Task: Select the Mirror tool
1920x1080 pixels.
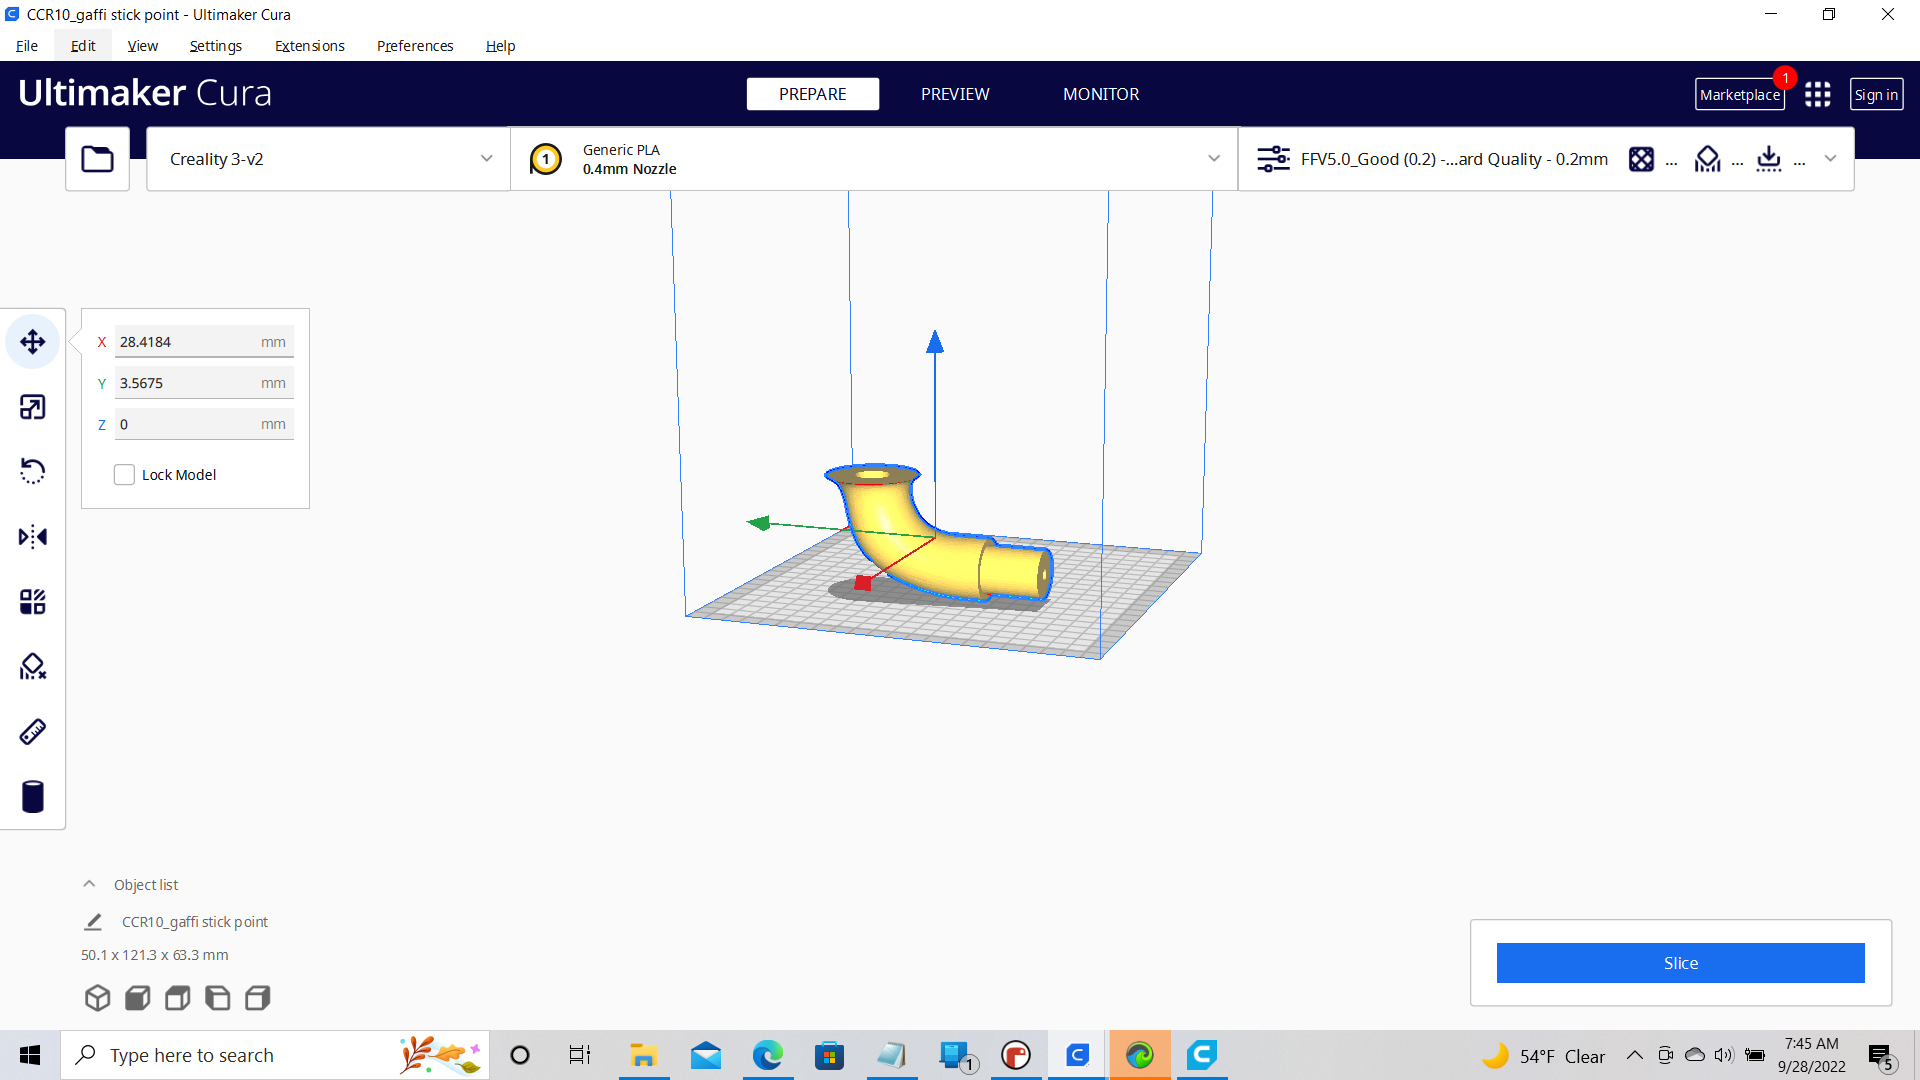Action: (33, 537)
